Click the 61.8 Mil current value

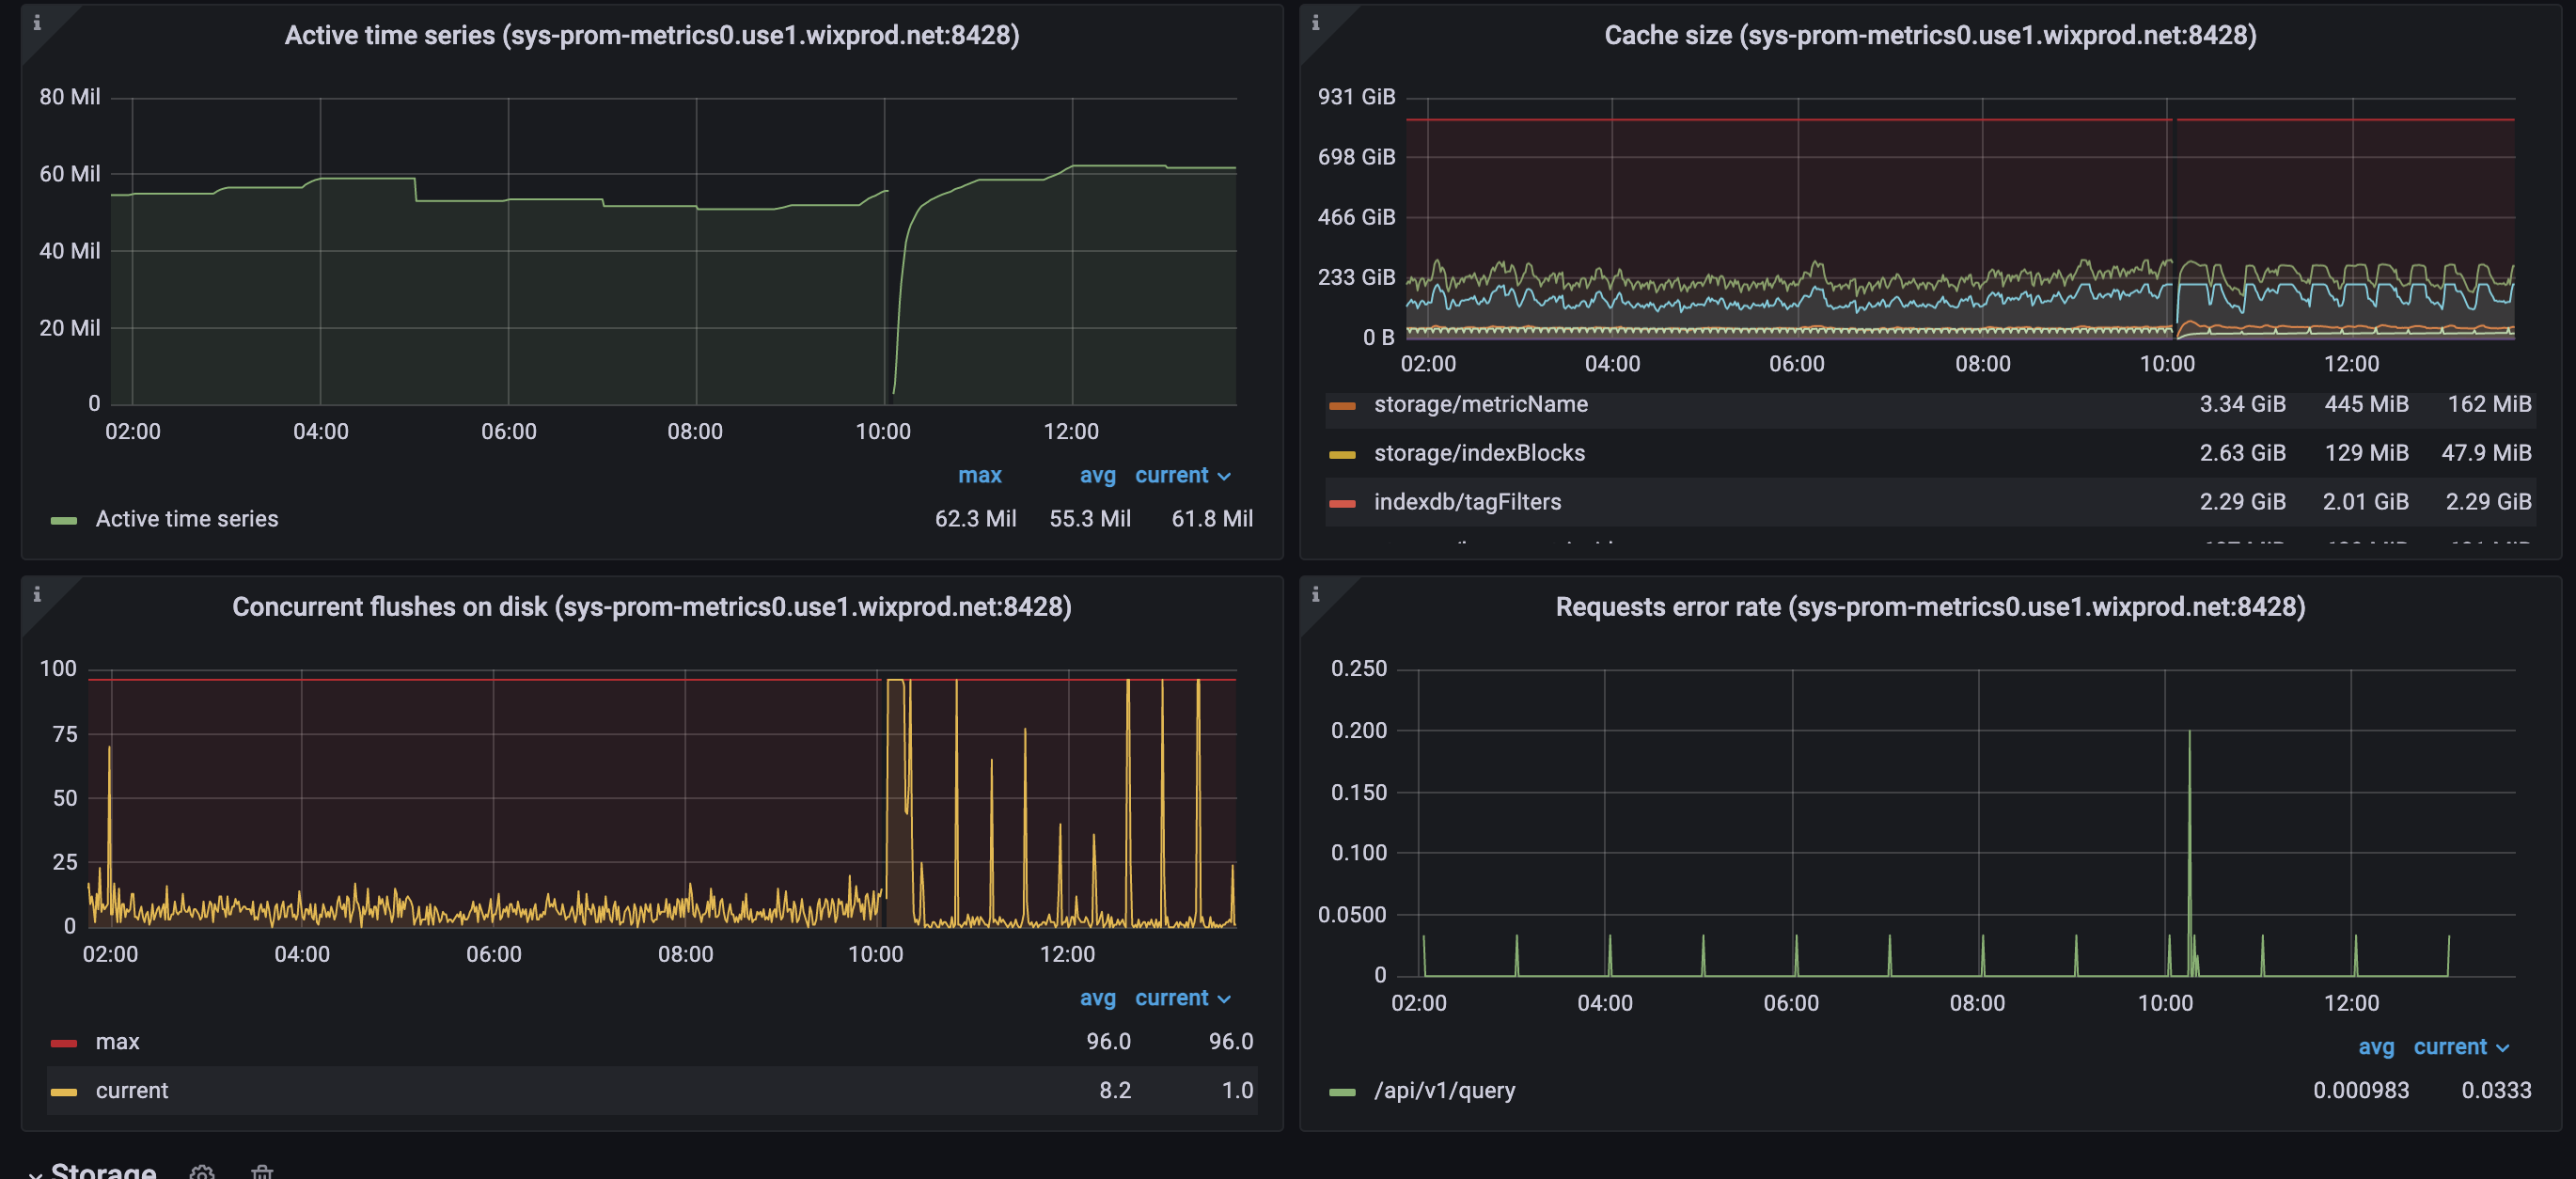point(1212,519)
